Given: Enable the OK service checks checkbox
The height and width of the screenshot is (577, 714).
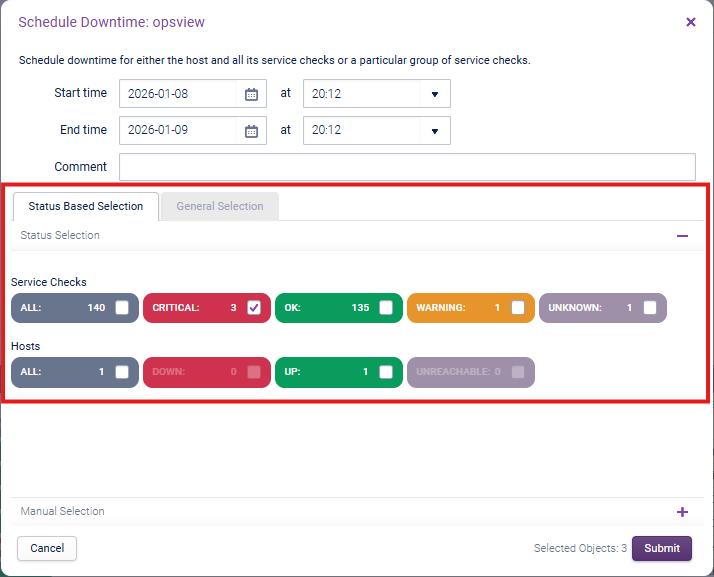Looking at the screenshot, I should [x=386, y=308].
